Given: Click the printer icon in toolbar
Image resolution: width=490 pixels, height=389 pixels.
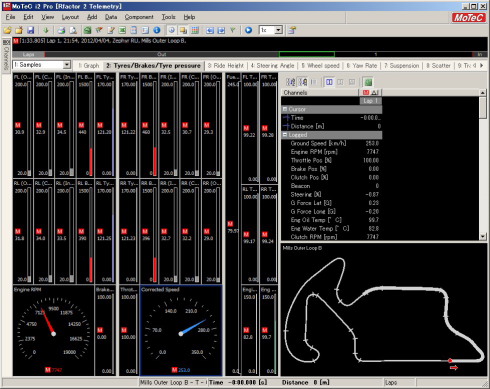Looking at the screenshot, I should [61, 30].
